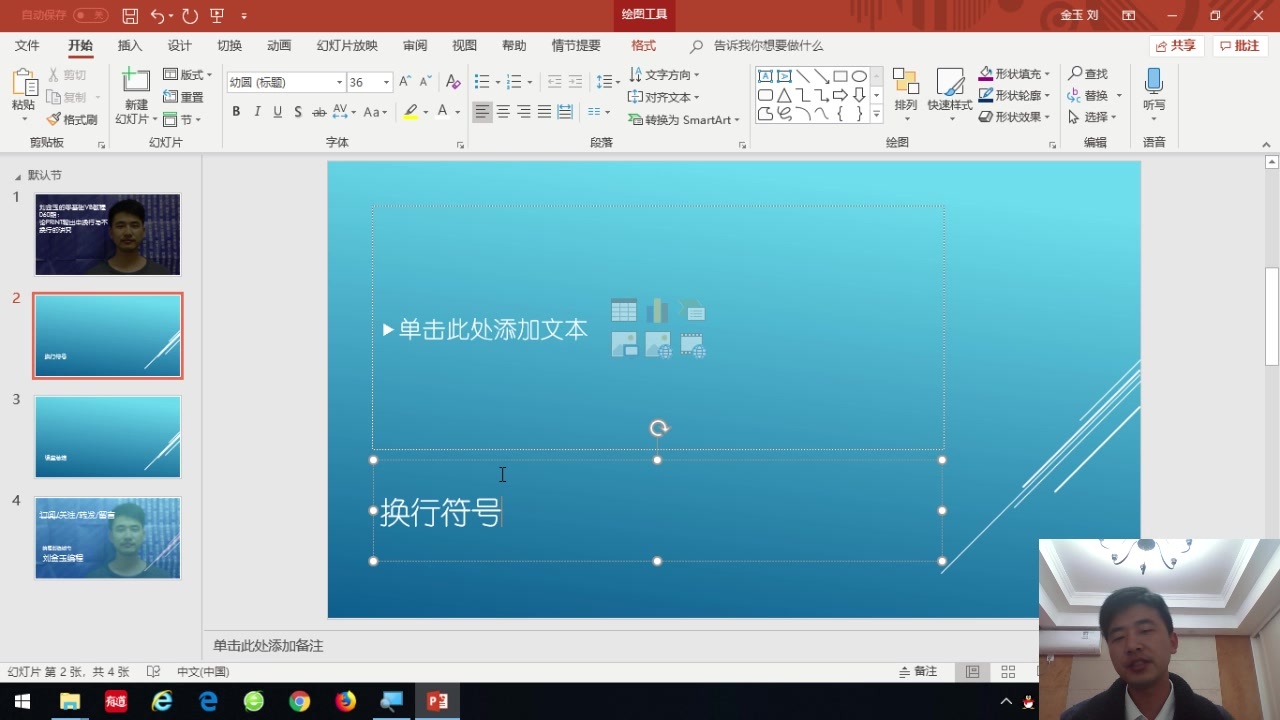The height and width of the screenshot is (720, 1280).
Task: Set center text alignment
Action: coord(503,112)
